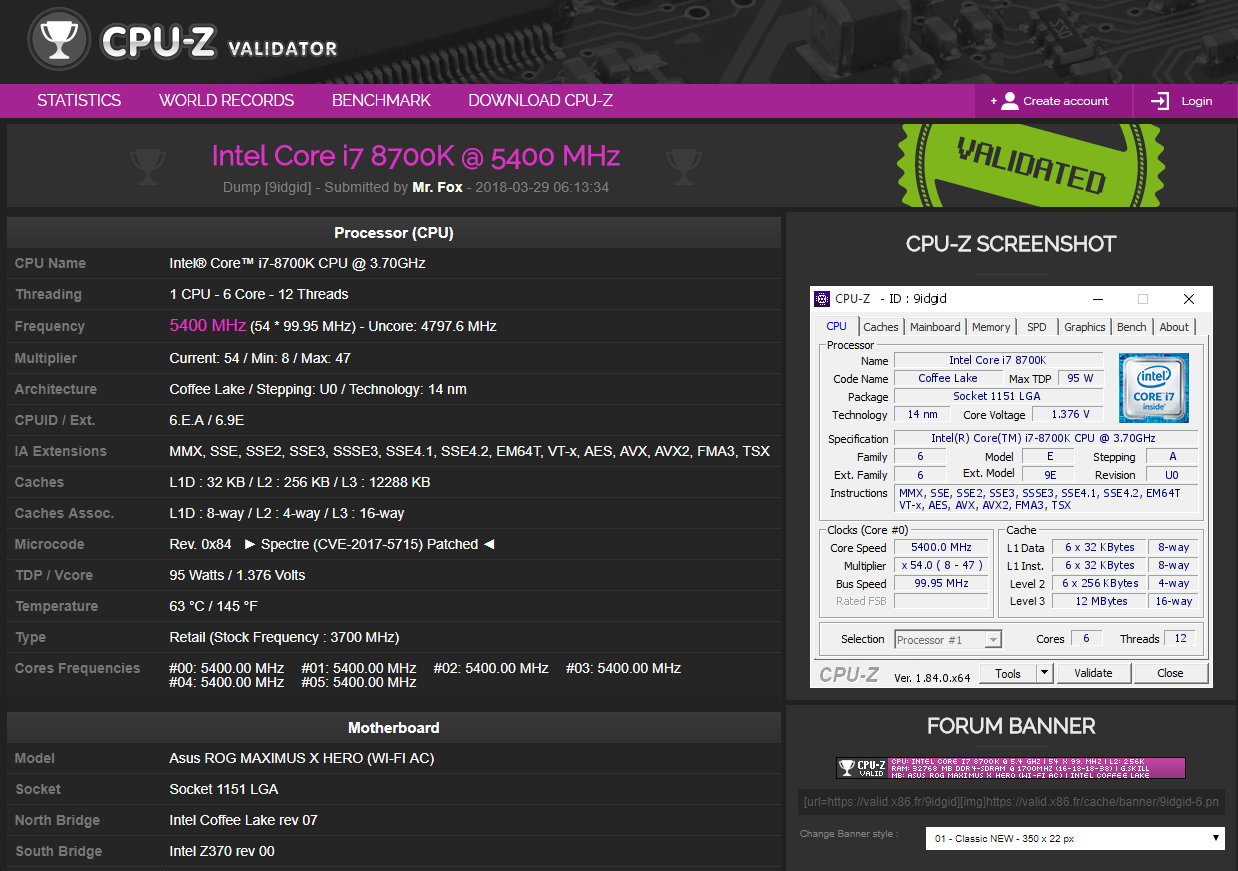Click the Core Speed field 5400.0 MHz
This screenshot has height=871, width=1238.
[x=941, y=547]
